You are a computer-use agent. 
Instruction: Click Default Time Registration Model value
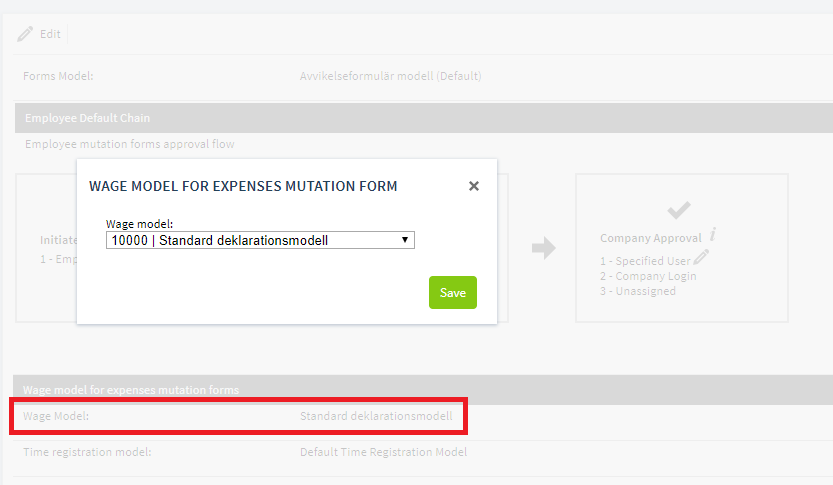(384, 452)
